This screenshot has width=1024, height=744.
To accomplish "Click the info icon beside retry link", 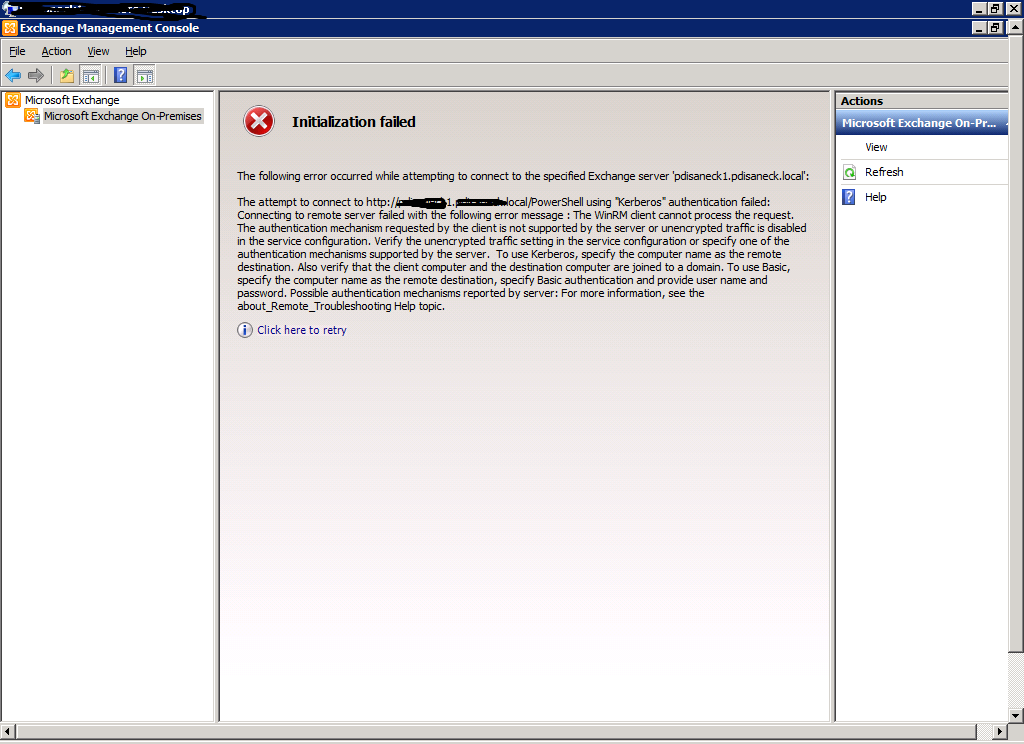I will [245, 330].
